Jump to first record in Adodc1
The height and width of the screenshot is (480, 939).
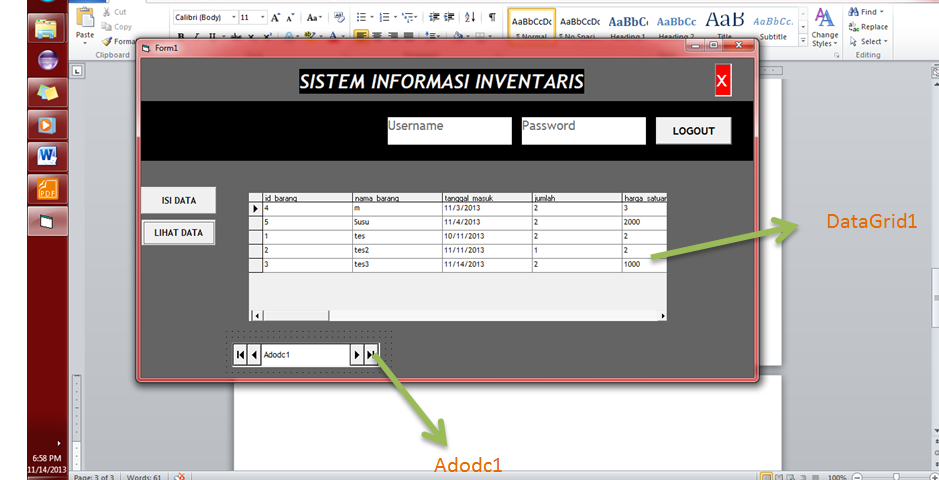click(x=240, y=355)
